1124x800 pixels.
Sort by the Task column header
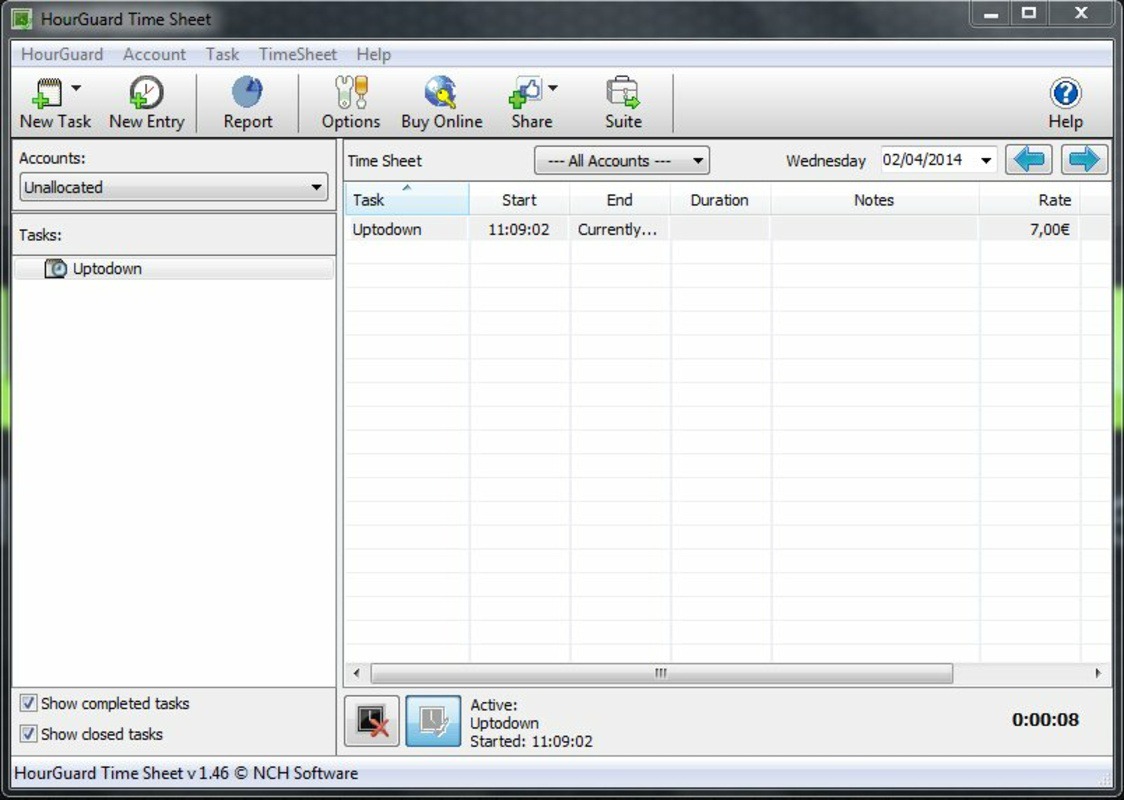[406, 199]
